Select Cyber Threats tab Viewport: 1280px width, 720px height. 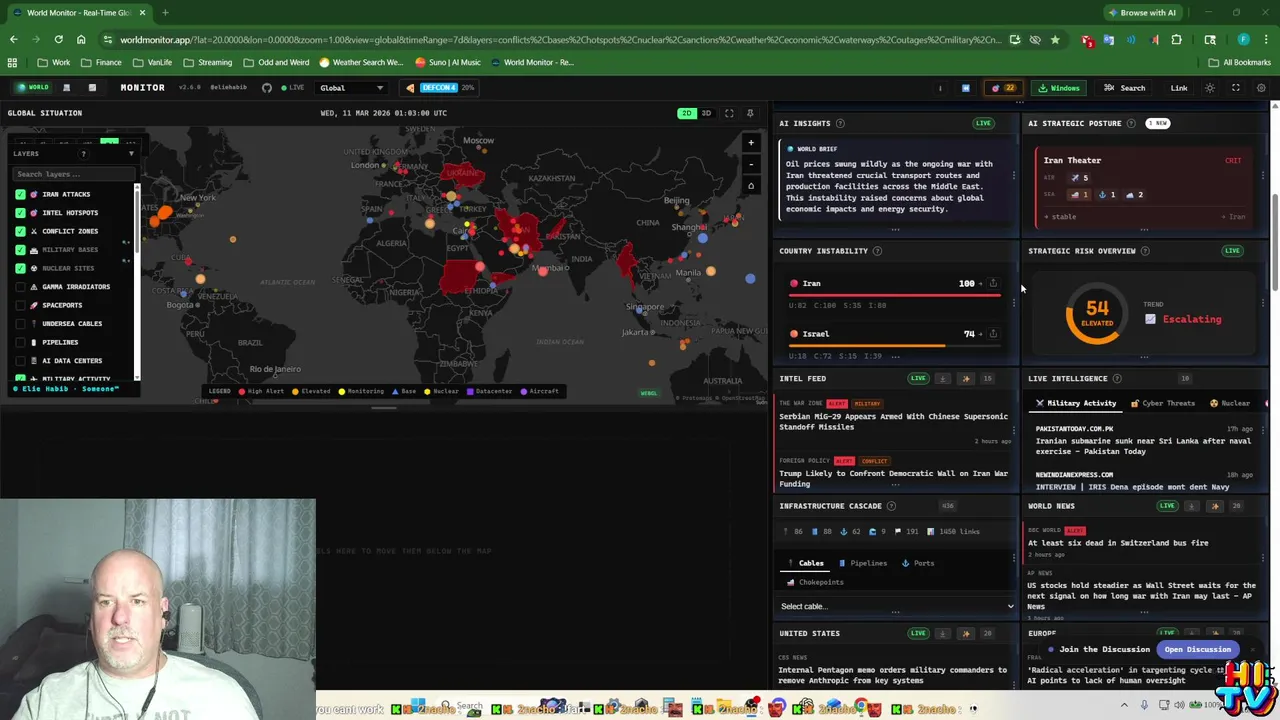click(x=1162, y=403)
